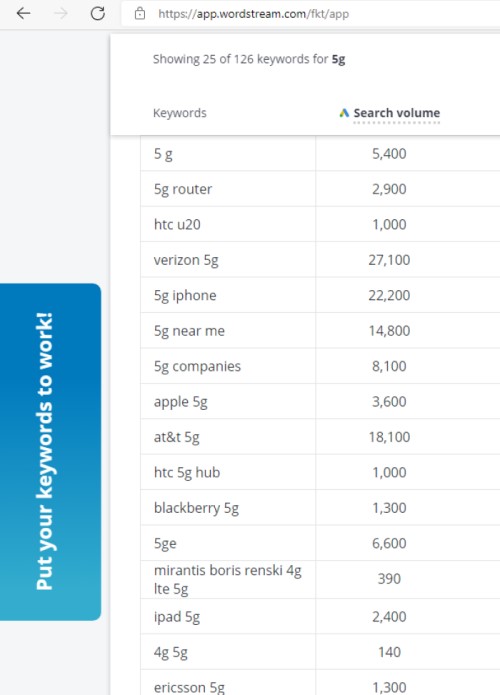Click search volume 390
Viewport: 500px width, 695px height.
389,579
